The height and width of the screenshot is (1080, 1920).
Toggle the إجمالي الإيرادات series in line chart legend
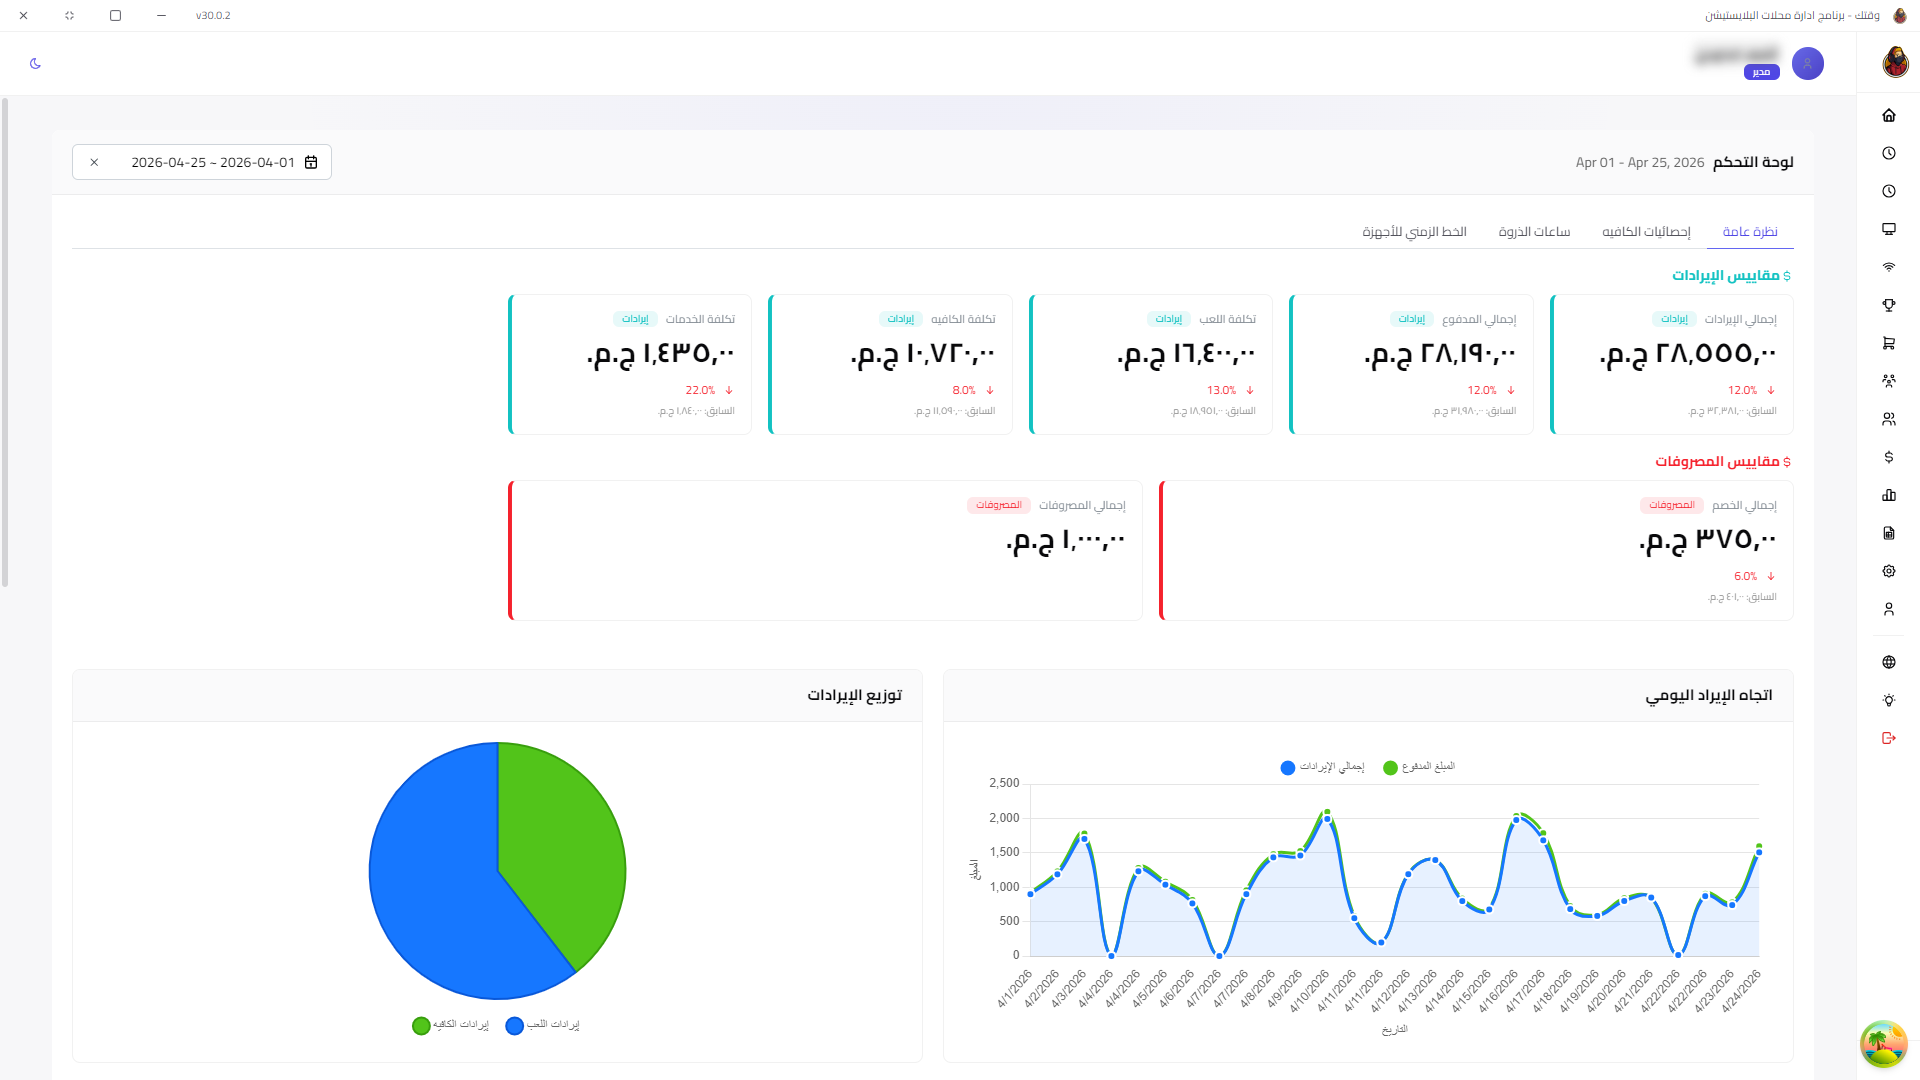coord(1322,767)
